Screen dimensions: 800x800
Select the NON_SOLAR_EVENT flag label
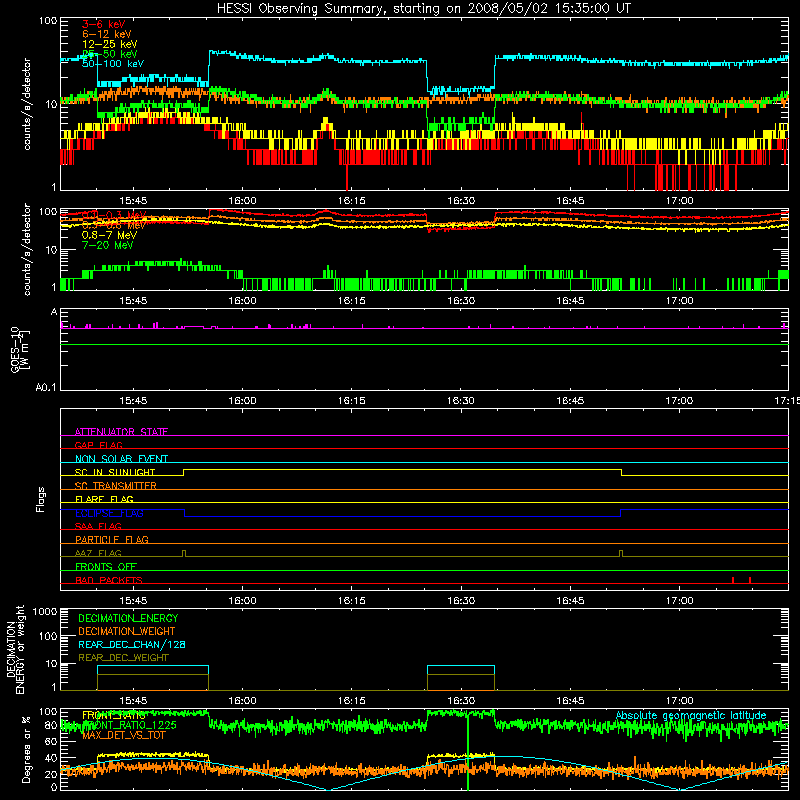121,459
